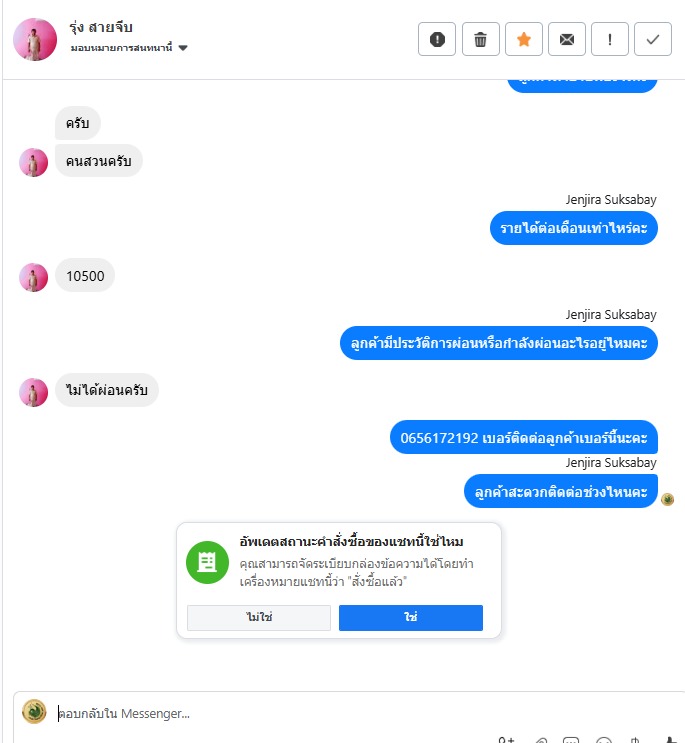Viewport: 685px width, 743px height.
Task: Mark conversation as spam with octagon icon
Action: pos(437,39)
